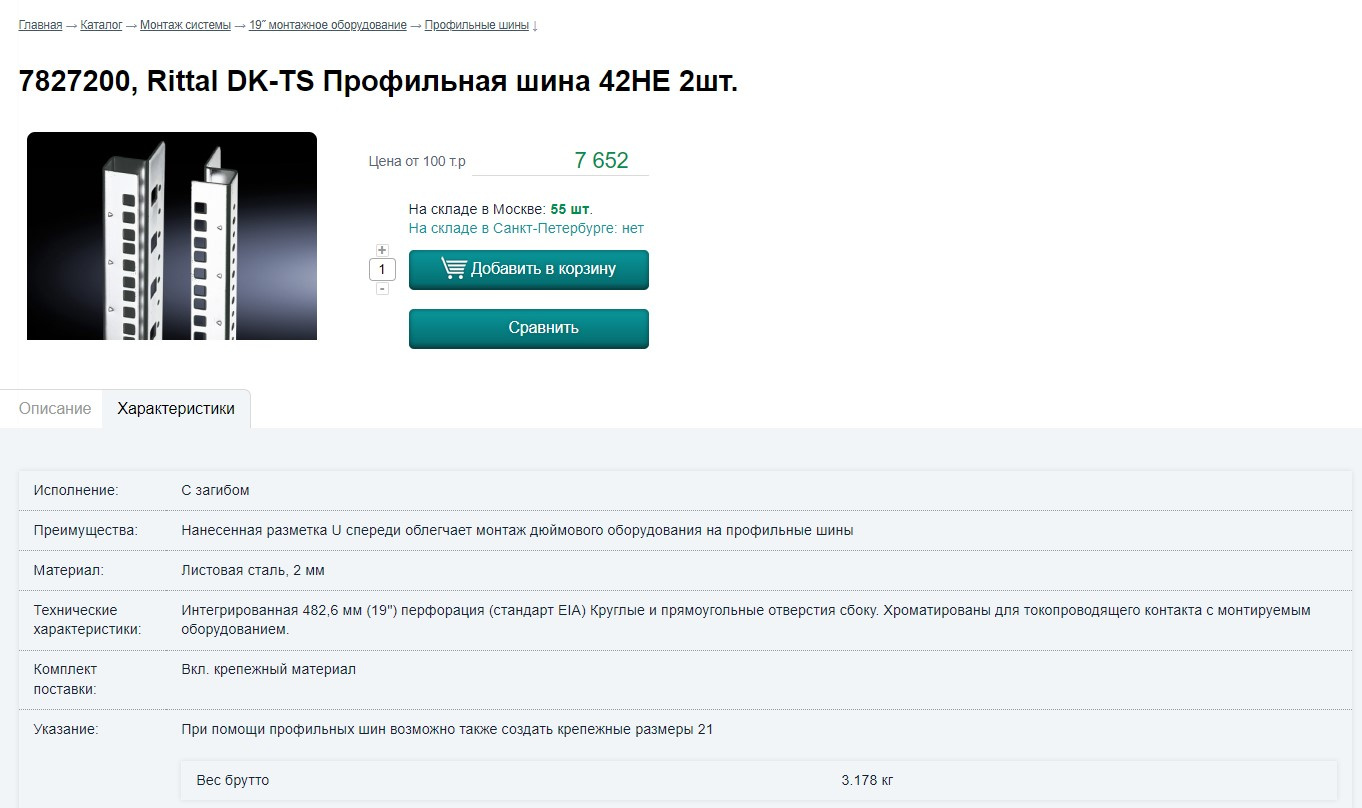Open the Монтаж системы breadcrumb

click(185, 25)
